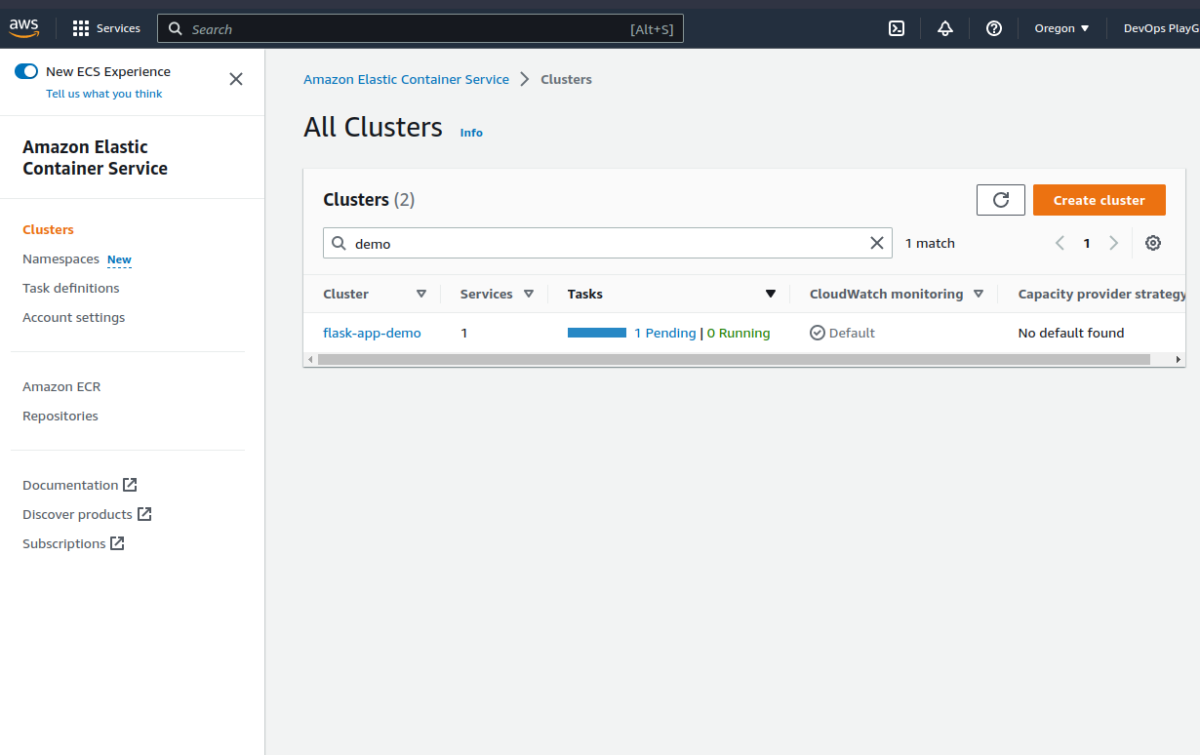The image size is (1200, 755).
Task: Click the Create cluster button
Action: coord(1099,199)
